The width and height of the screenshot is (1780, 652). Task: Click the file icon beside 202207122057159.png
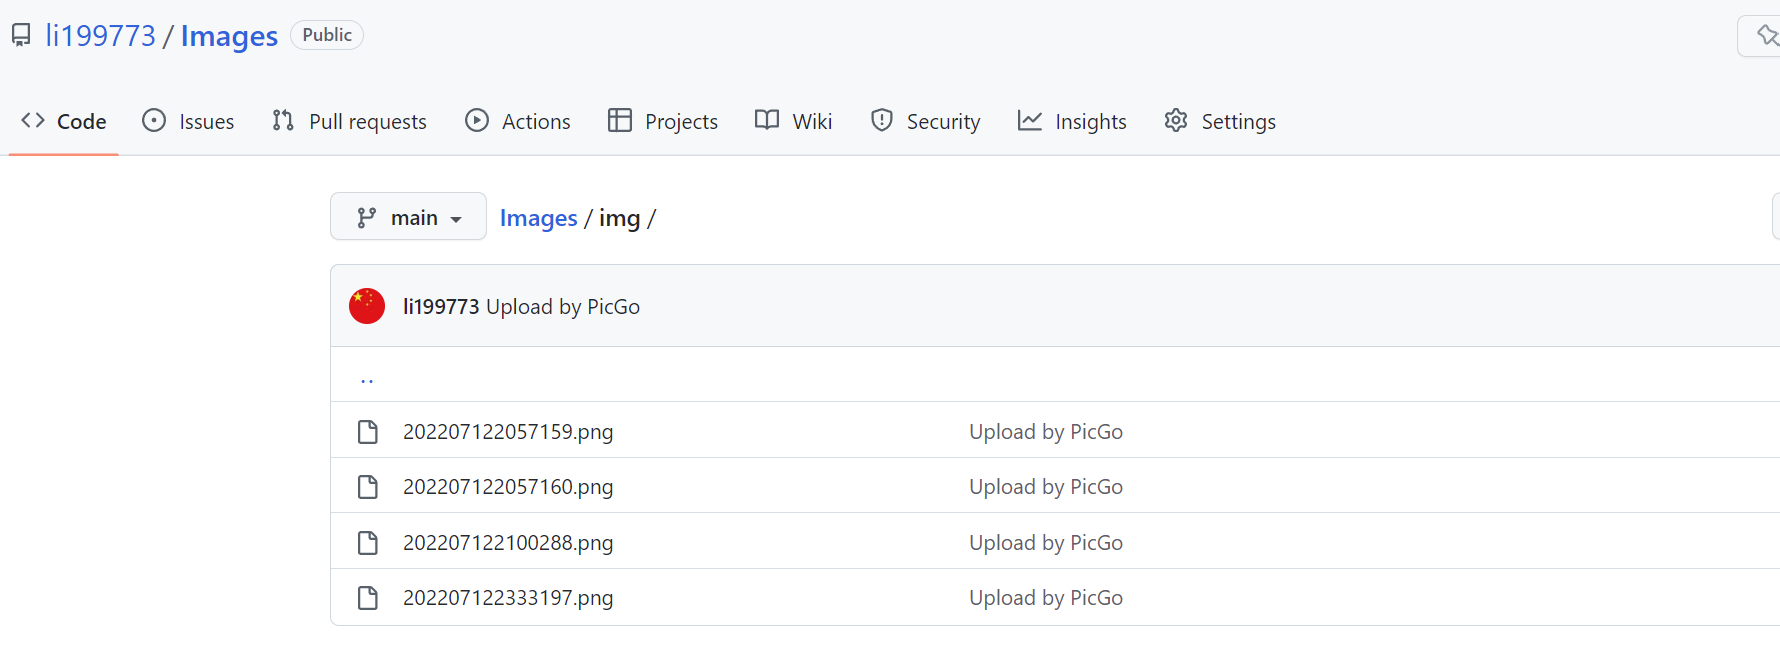pyautogui.click(x=367, y=431)
